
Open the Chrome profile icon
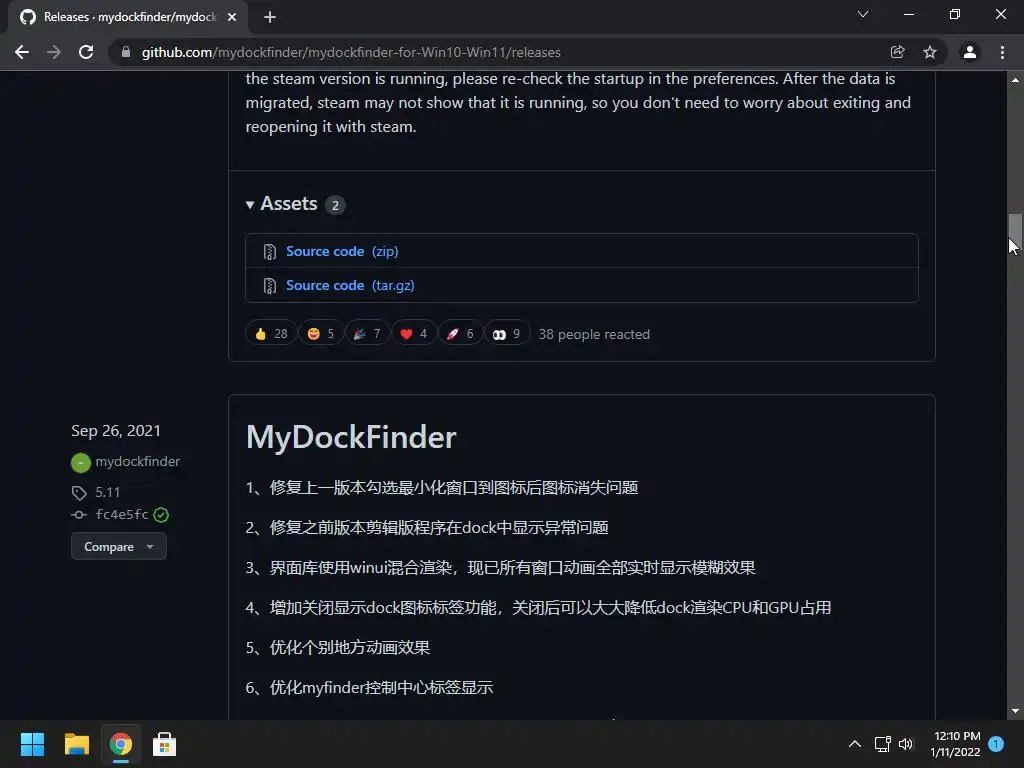pyautogui.click(x=970, y=52)
